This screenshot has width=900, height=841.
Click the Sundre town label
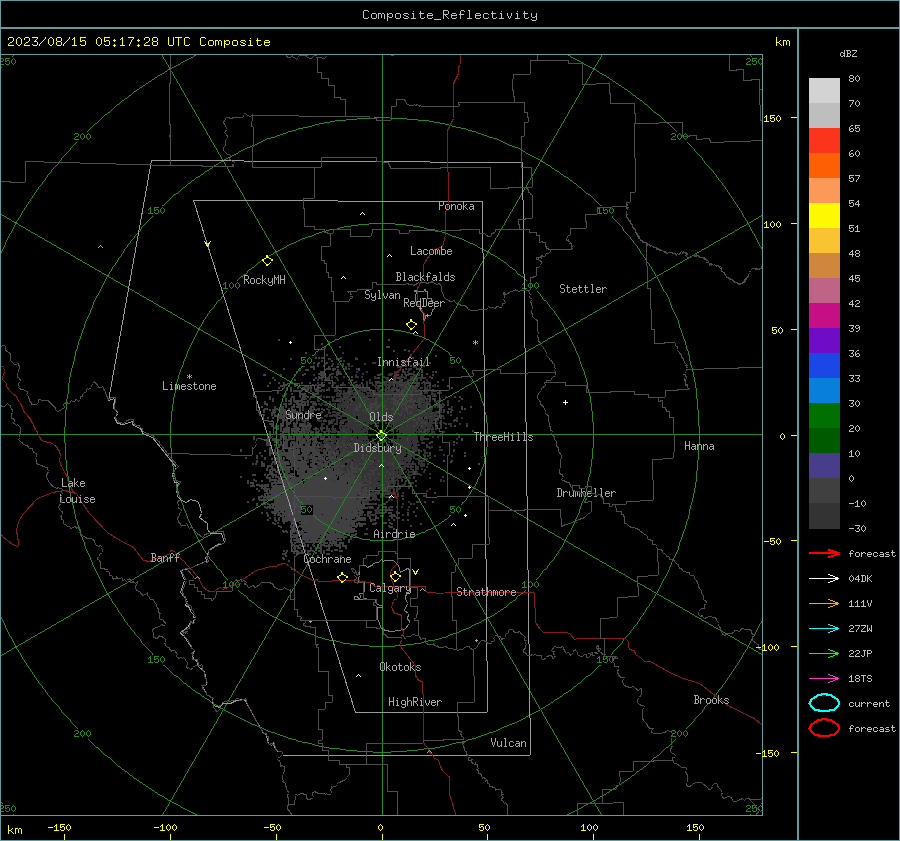tap(304, 414)
